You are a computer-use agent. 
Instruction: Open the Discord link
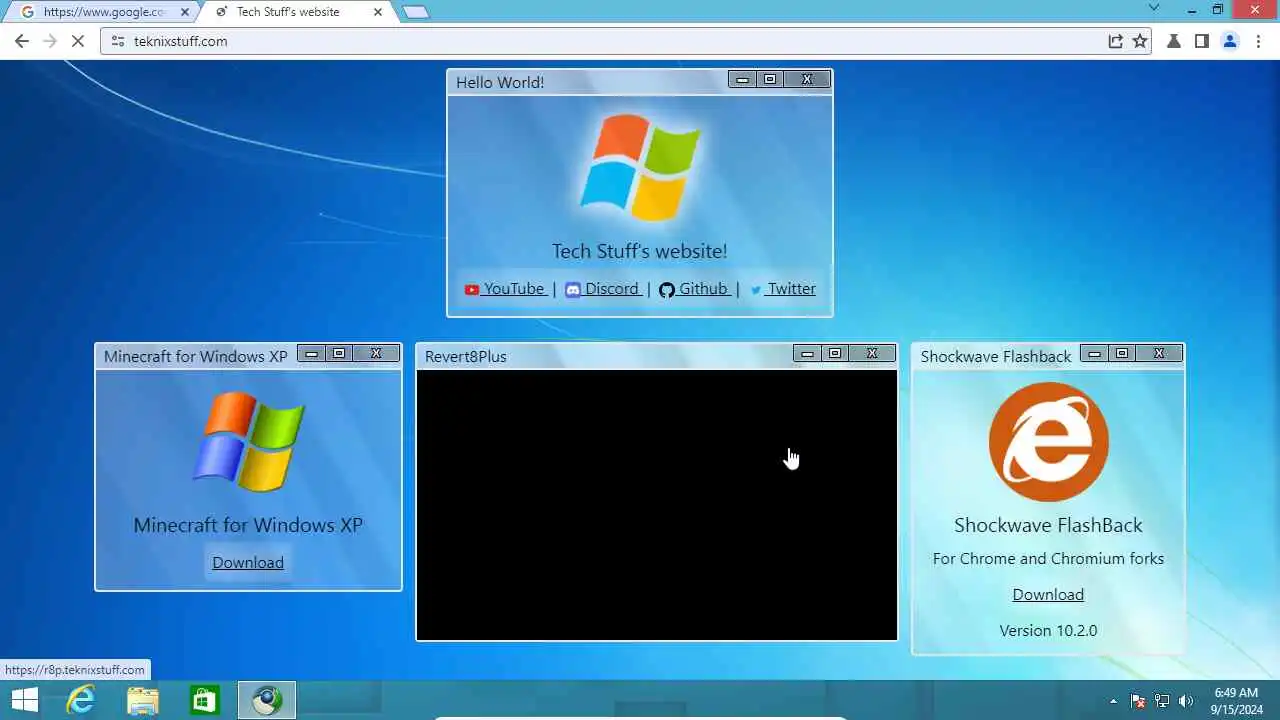click(x=602, y=289)
